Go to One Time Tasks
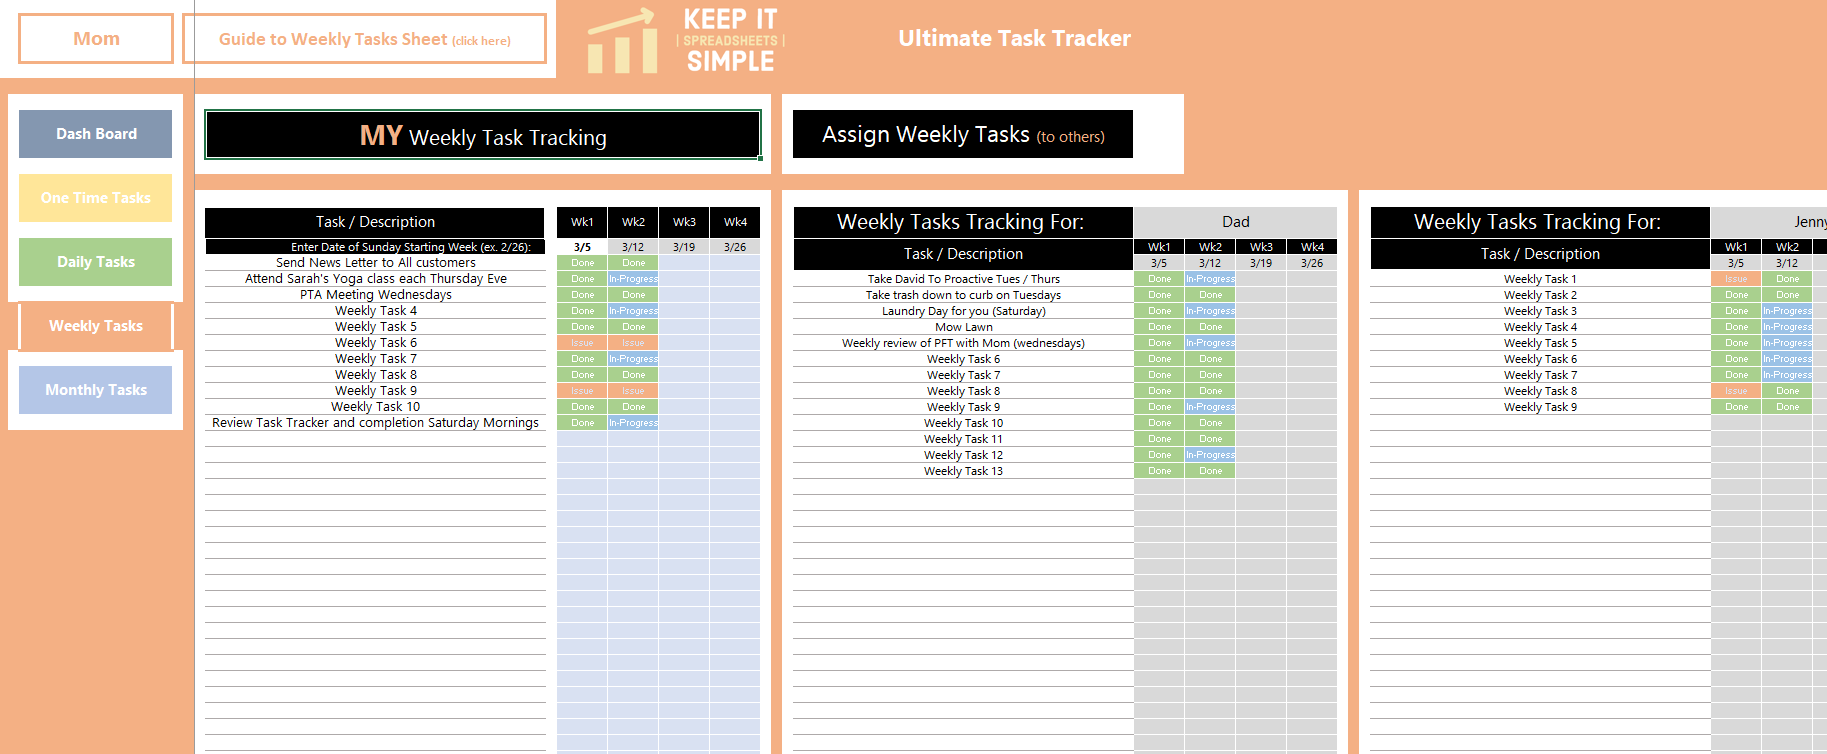Viewport: 1827px width, 754px height. [96, 198]
